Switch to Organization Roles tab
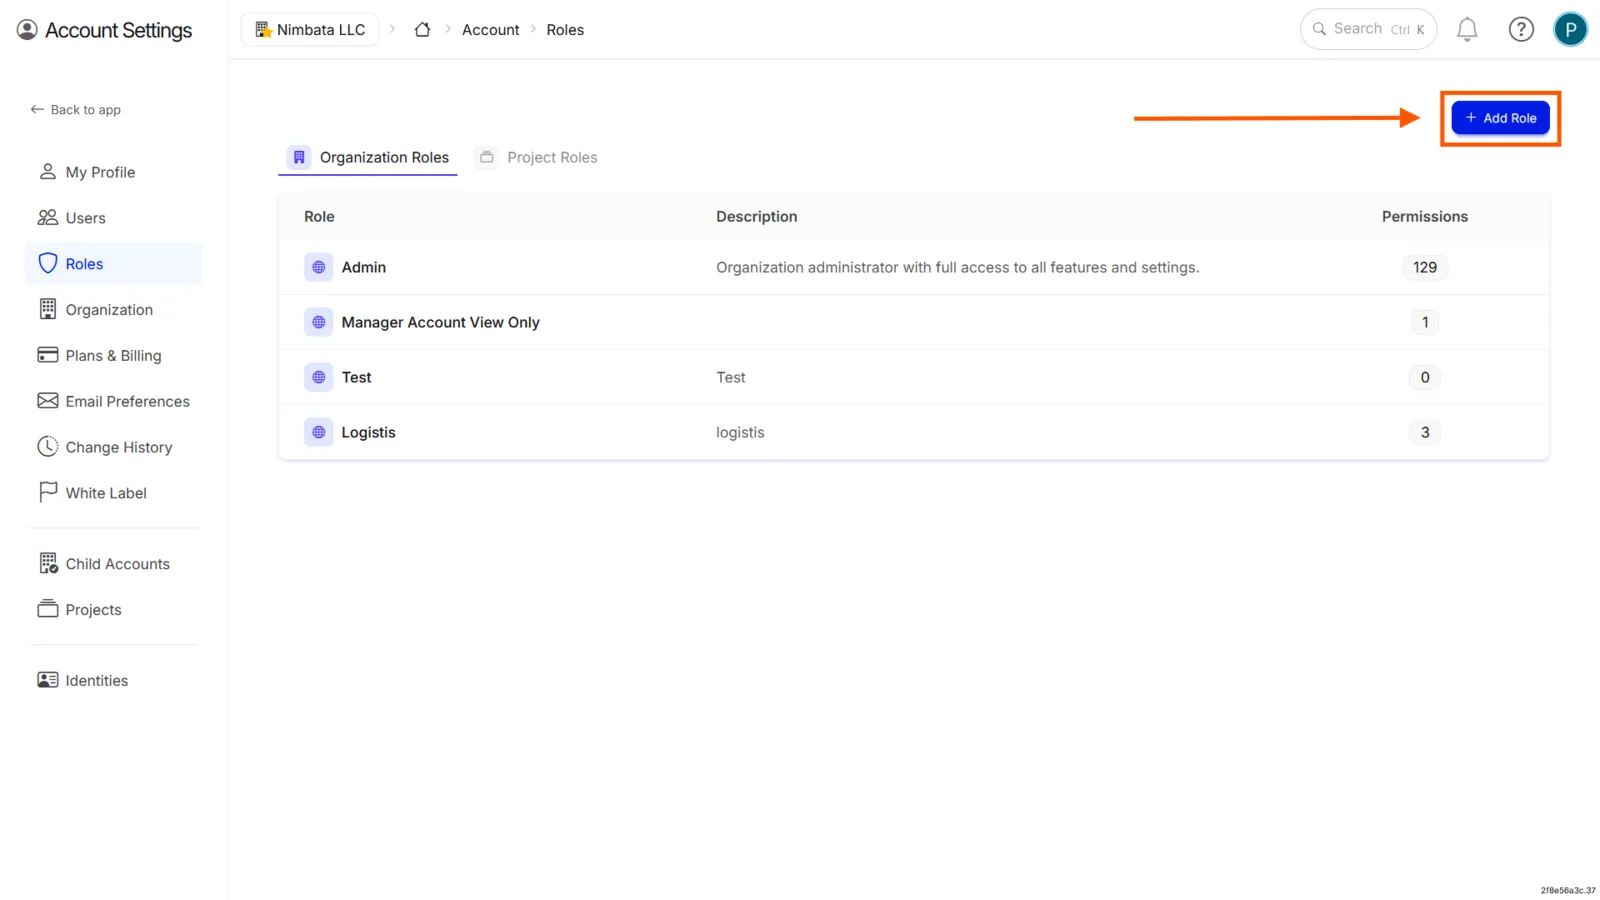The image size is (1600, 900). click(x=368, y=157)
